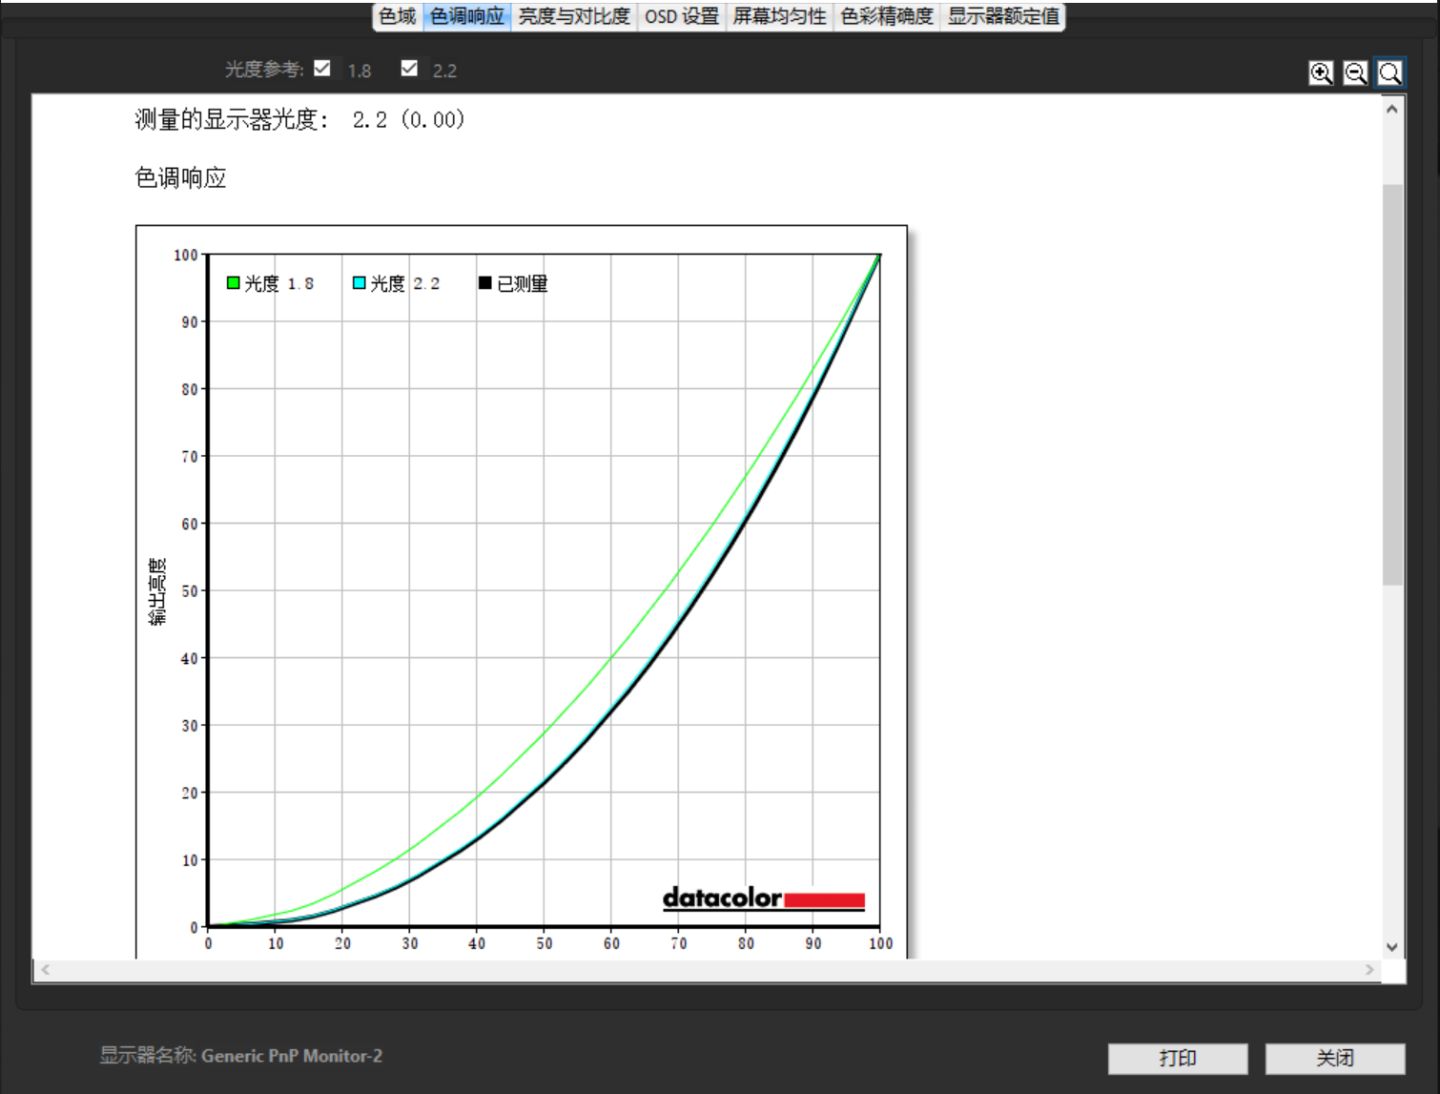Click the datacolor logo on the chart
This screenshot has width=1440, height=1094.
[763, 898]
